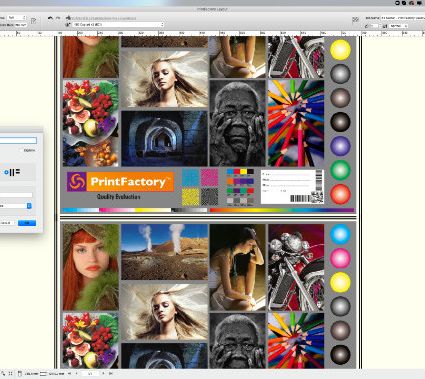Click the second-row field in the left toolbar
425x379 pixels.
click(x=20, y=25)
